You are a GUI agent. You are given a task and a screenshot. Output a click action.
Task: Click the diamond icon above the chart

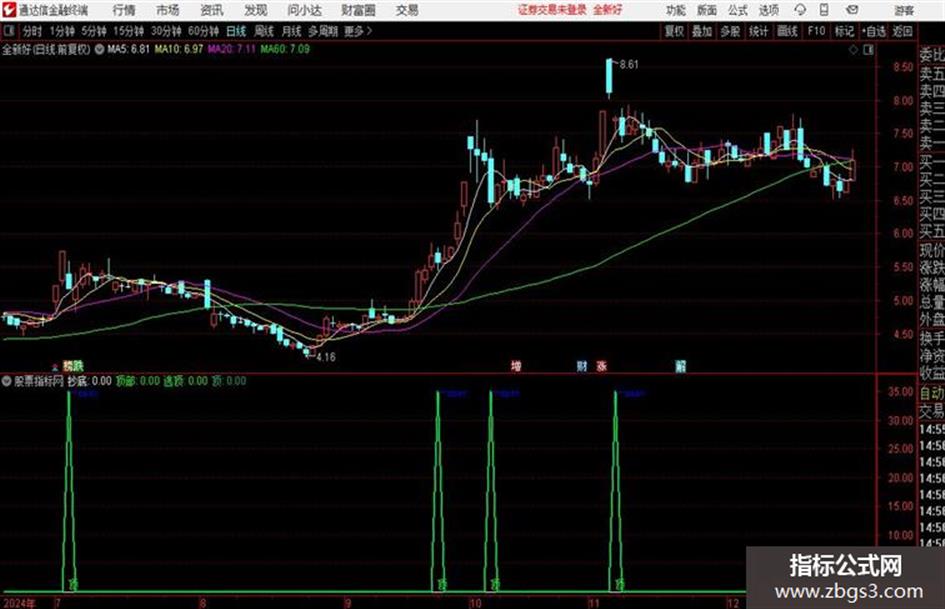point(853,49)
